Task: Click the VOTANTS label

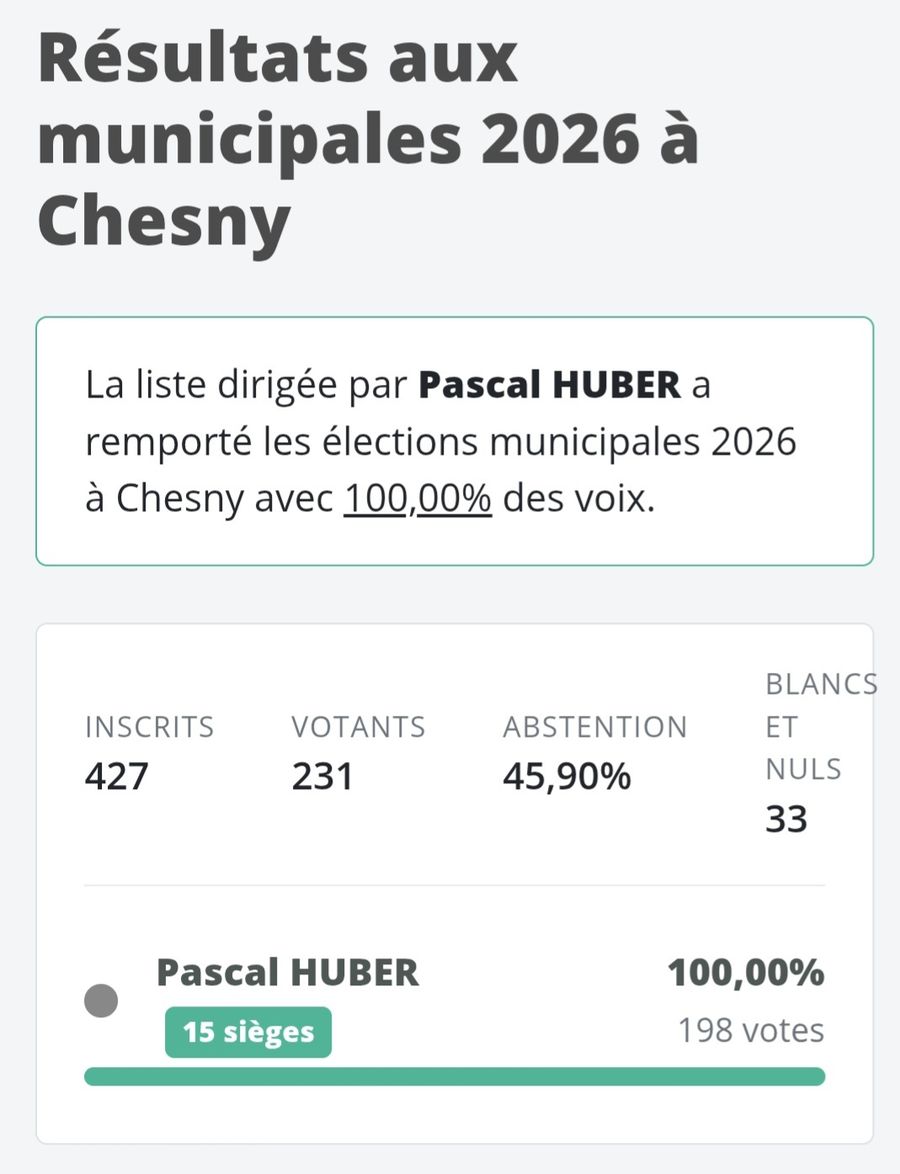Action: coord(358,727)
